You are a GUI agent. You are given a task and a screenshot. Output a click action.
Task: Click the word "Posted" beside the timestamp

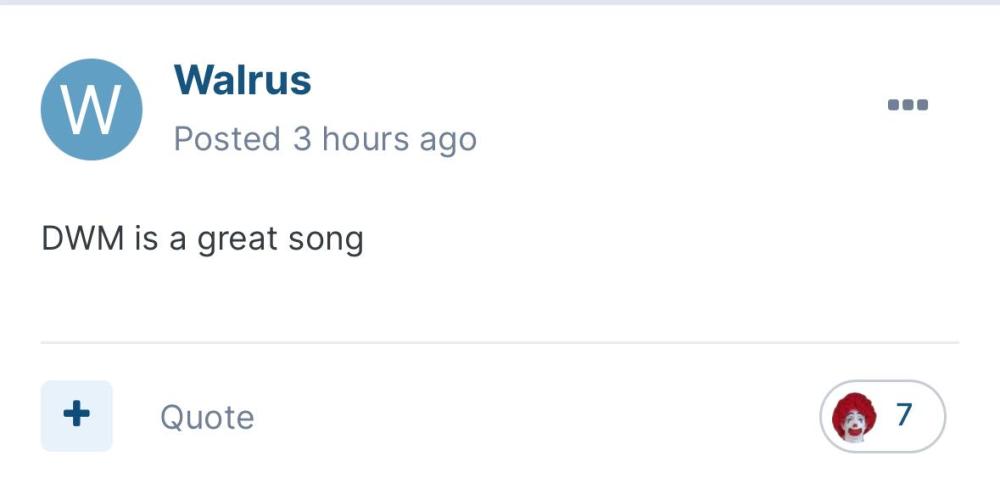point(227,139)
